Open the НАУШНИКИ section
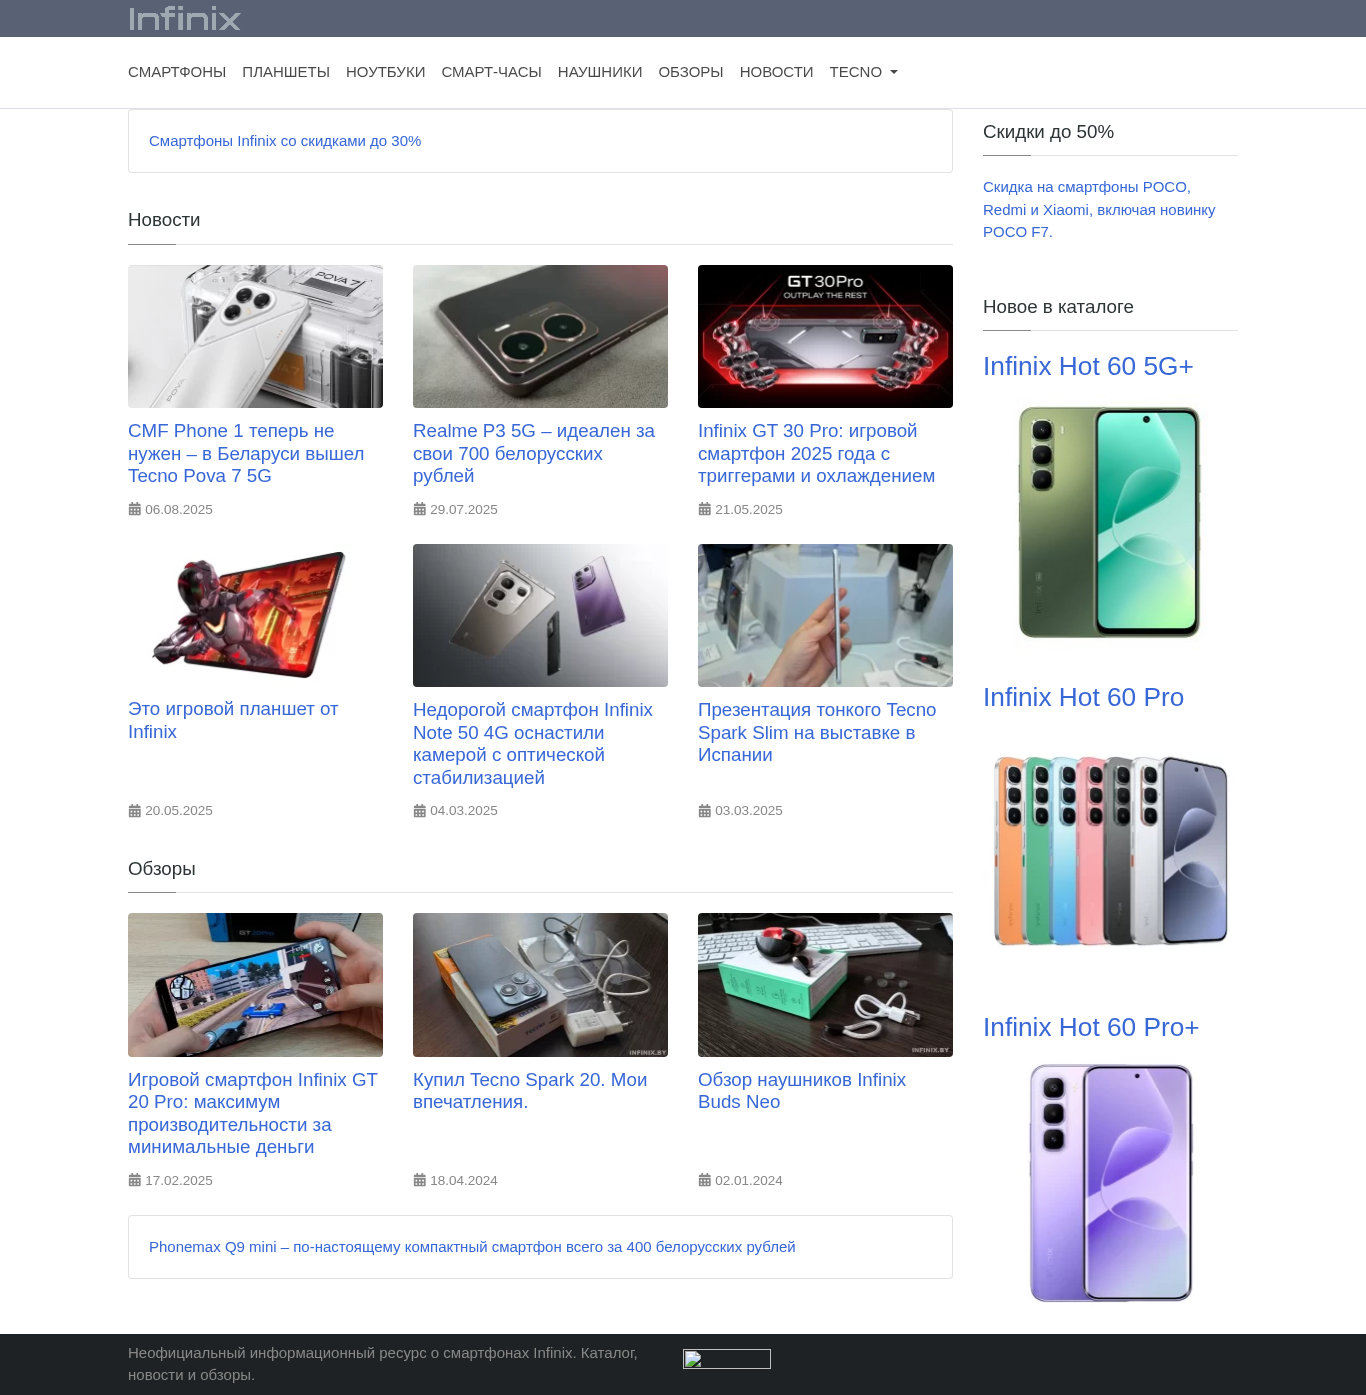The width and height of the screenshot is (1366, 1395). (x=600, y=72)
